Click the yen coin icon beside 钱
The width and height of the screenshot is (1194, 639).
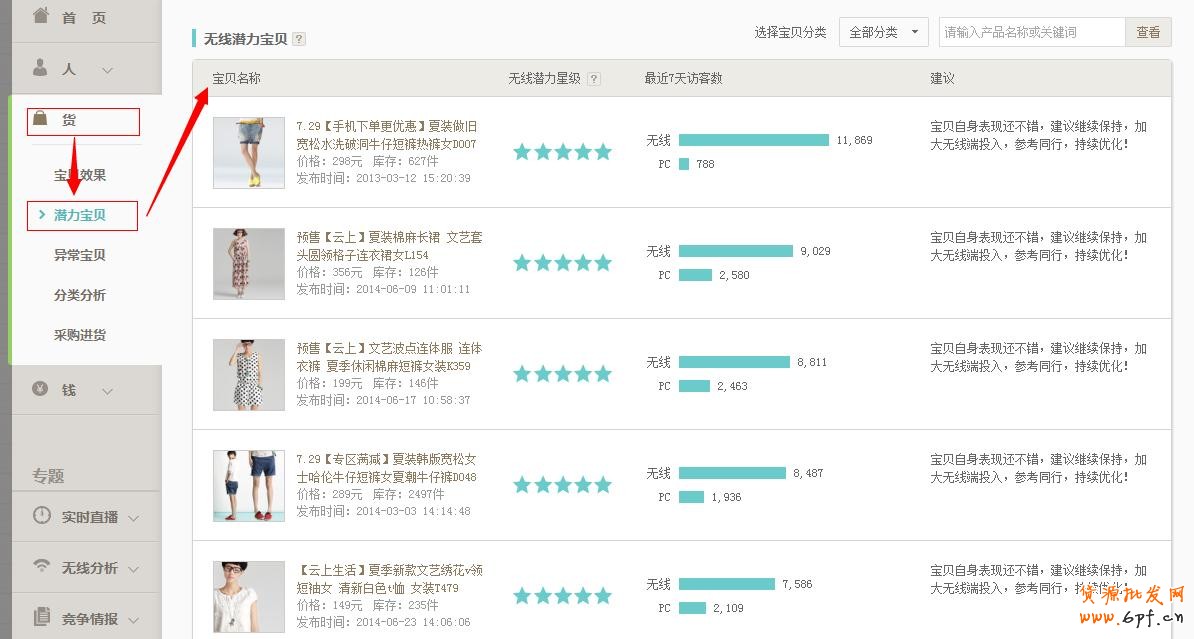click(41, 389)
